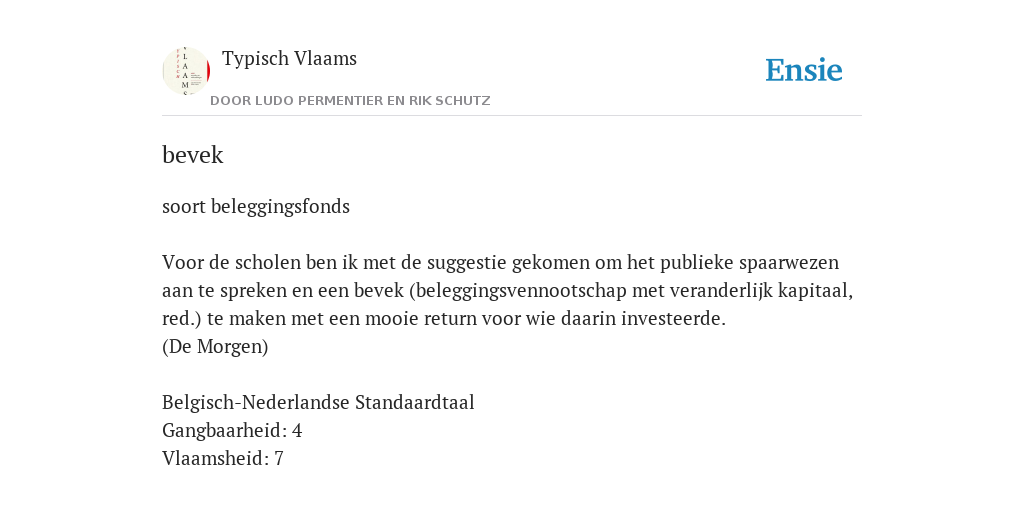Click the Typisch Vlaams source title
This screenshot has width=1024, height=512.
pos(289,58)
